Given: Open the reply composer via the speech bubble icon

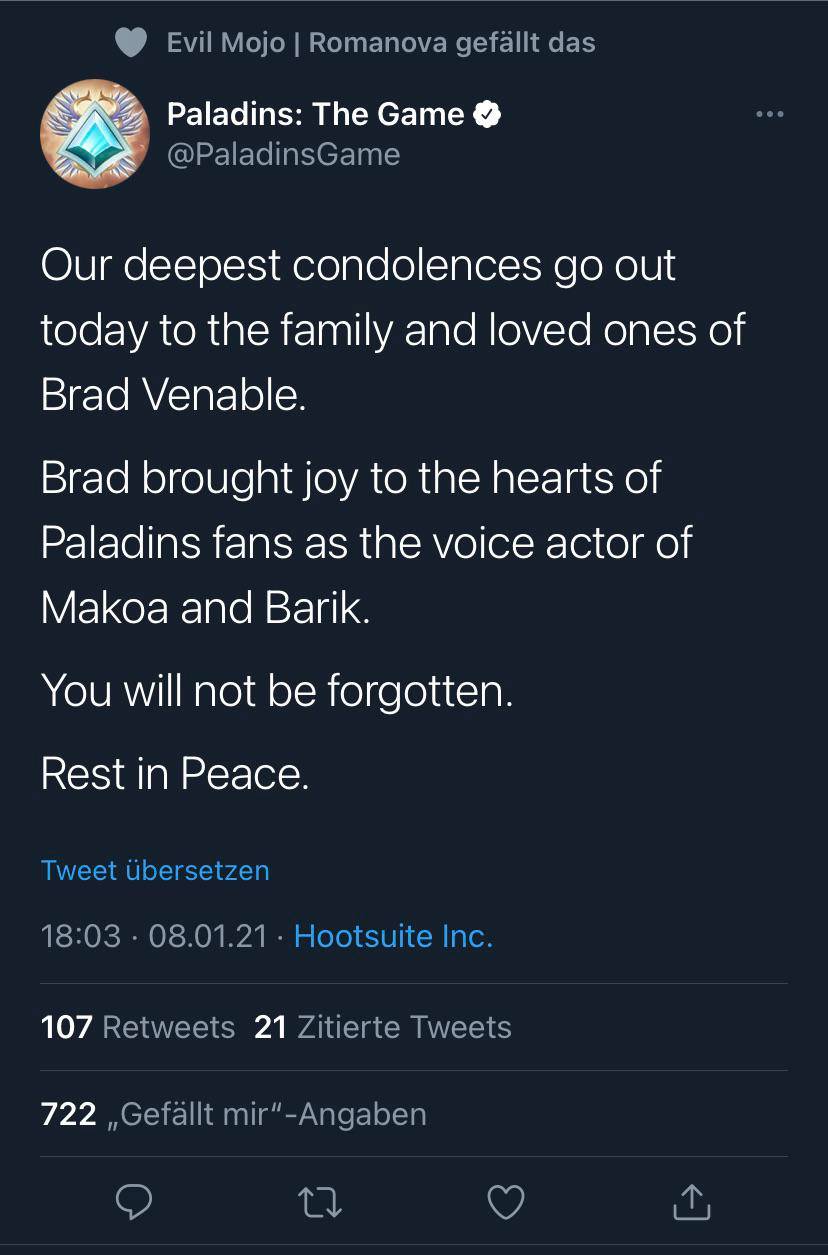Looking at the screenshot, I should click(x=135, y=1203).
